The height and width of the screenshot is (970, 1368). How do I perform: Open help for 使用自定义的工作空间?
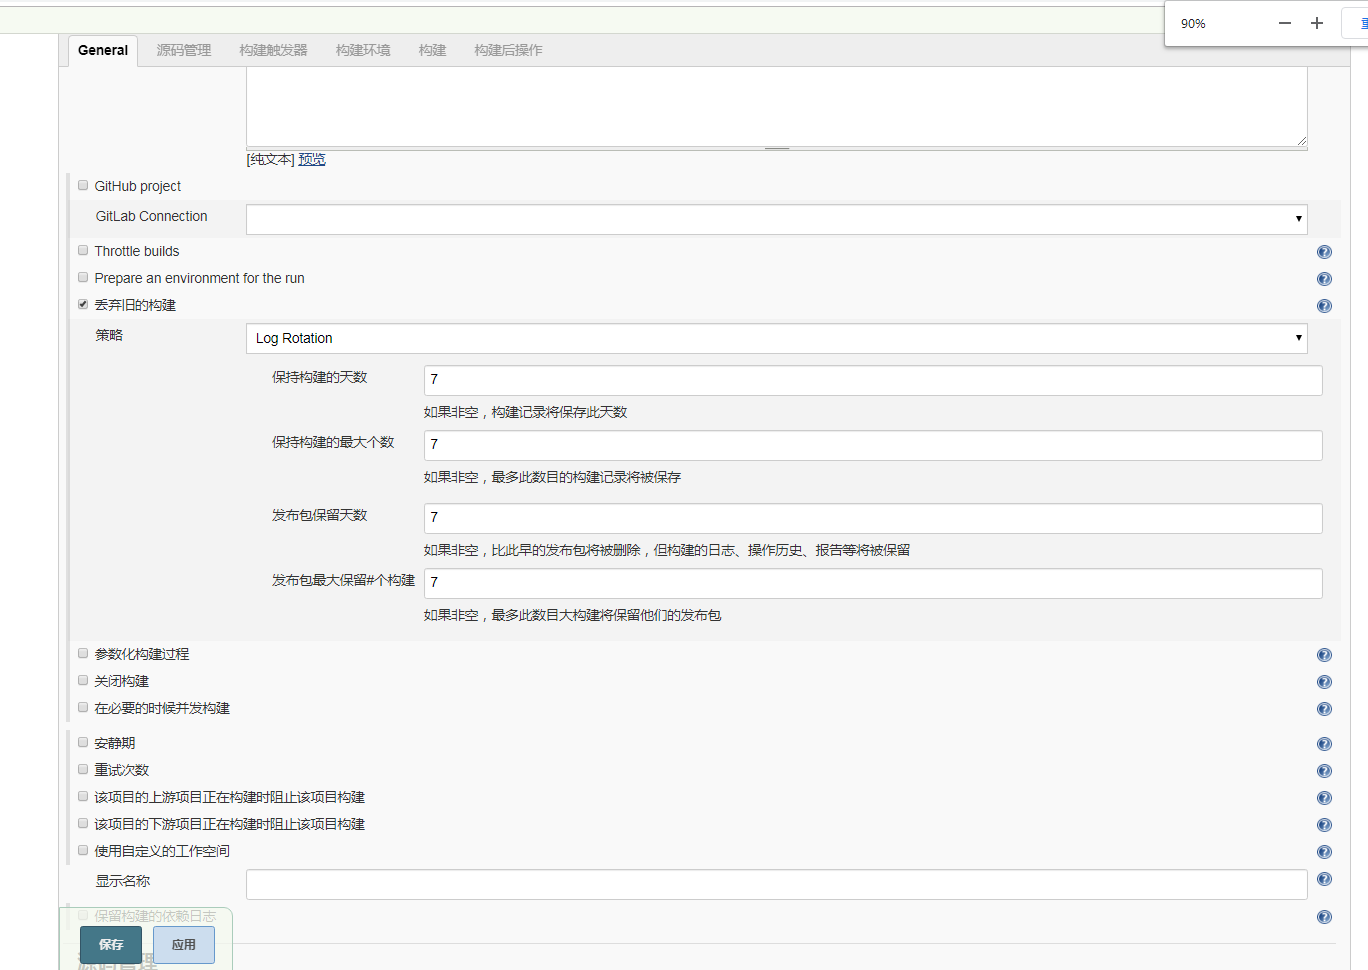click(x=1324, y=851)
